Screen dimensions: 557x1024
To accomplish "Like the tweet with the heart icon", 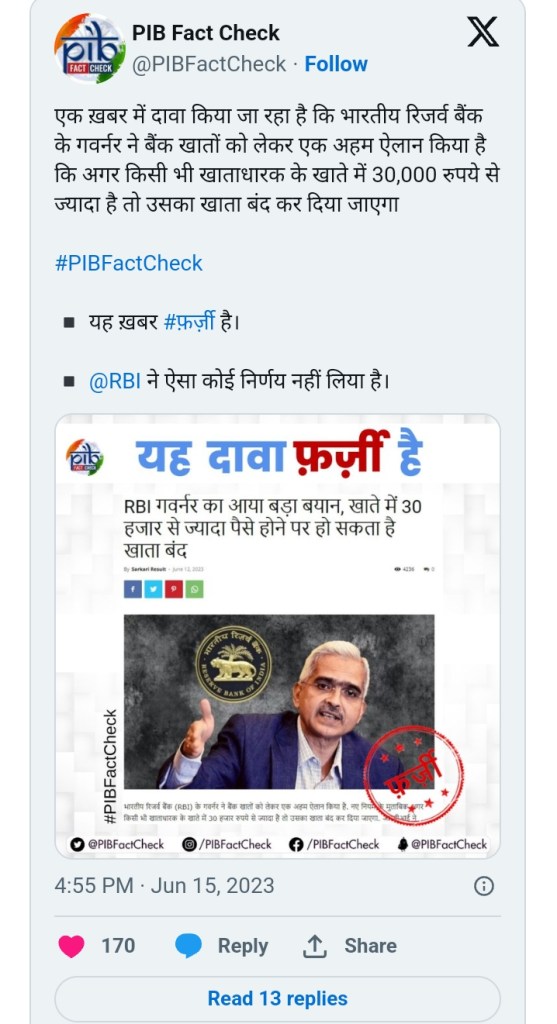I will tap(71, 945).
